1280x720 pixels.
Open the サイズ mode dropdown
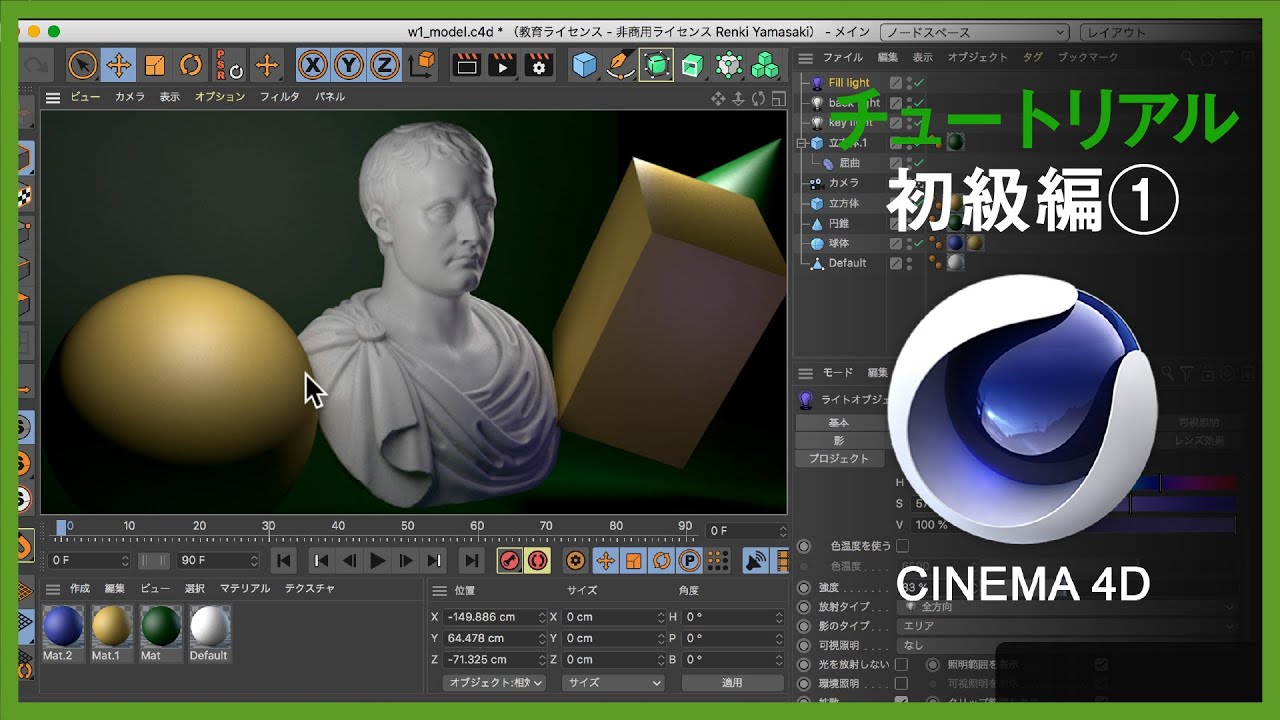pyautogui.click(x=613, y=683)
